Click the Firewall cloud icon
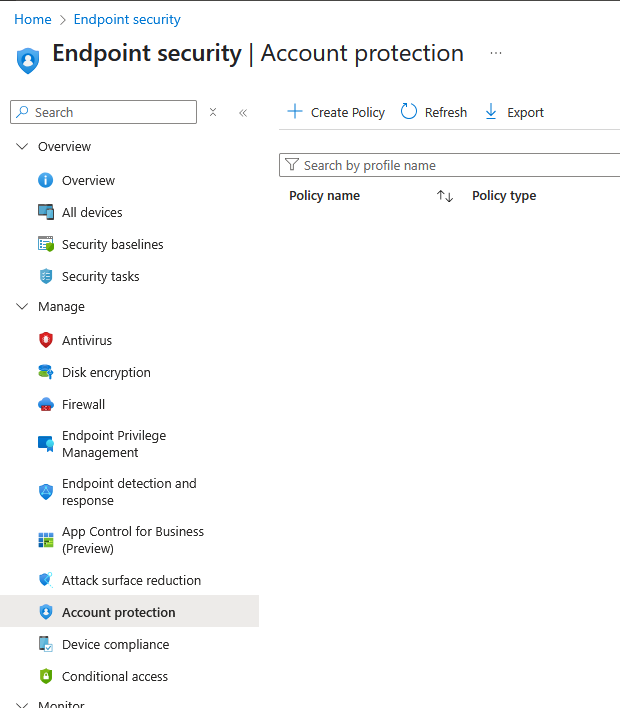621x708 pixels. point(45,405)
